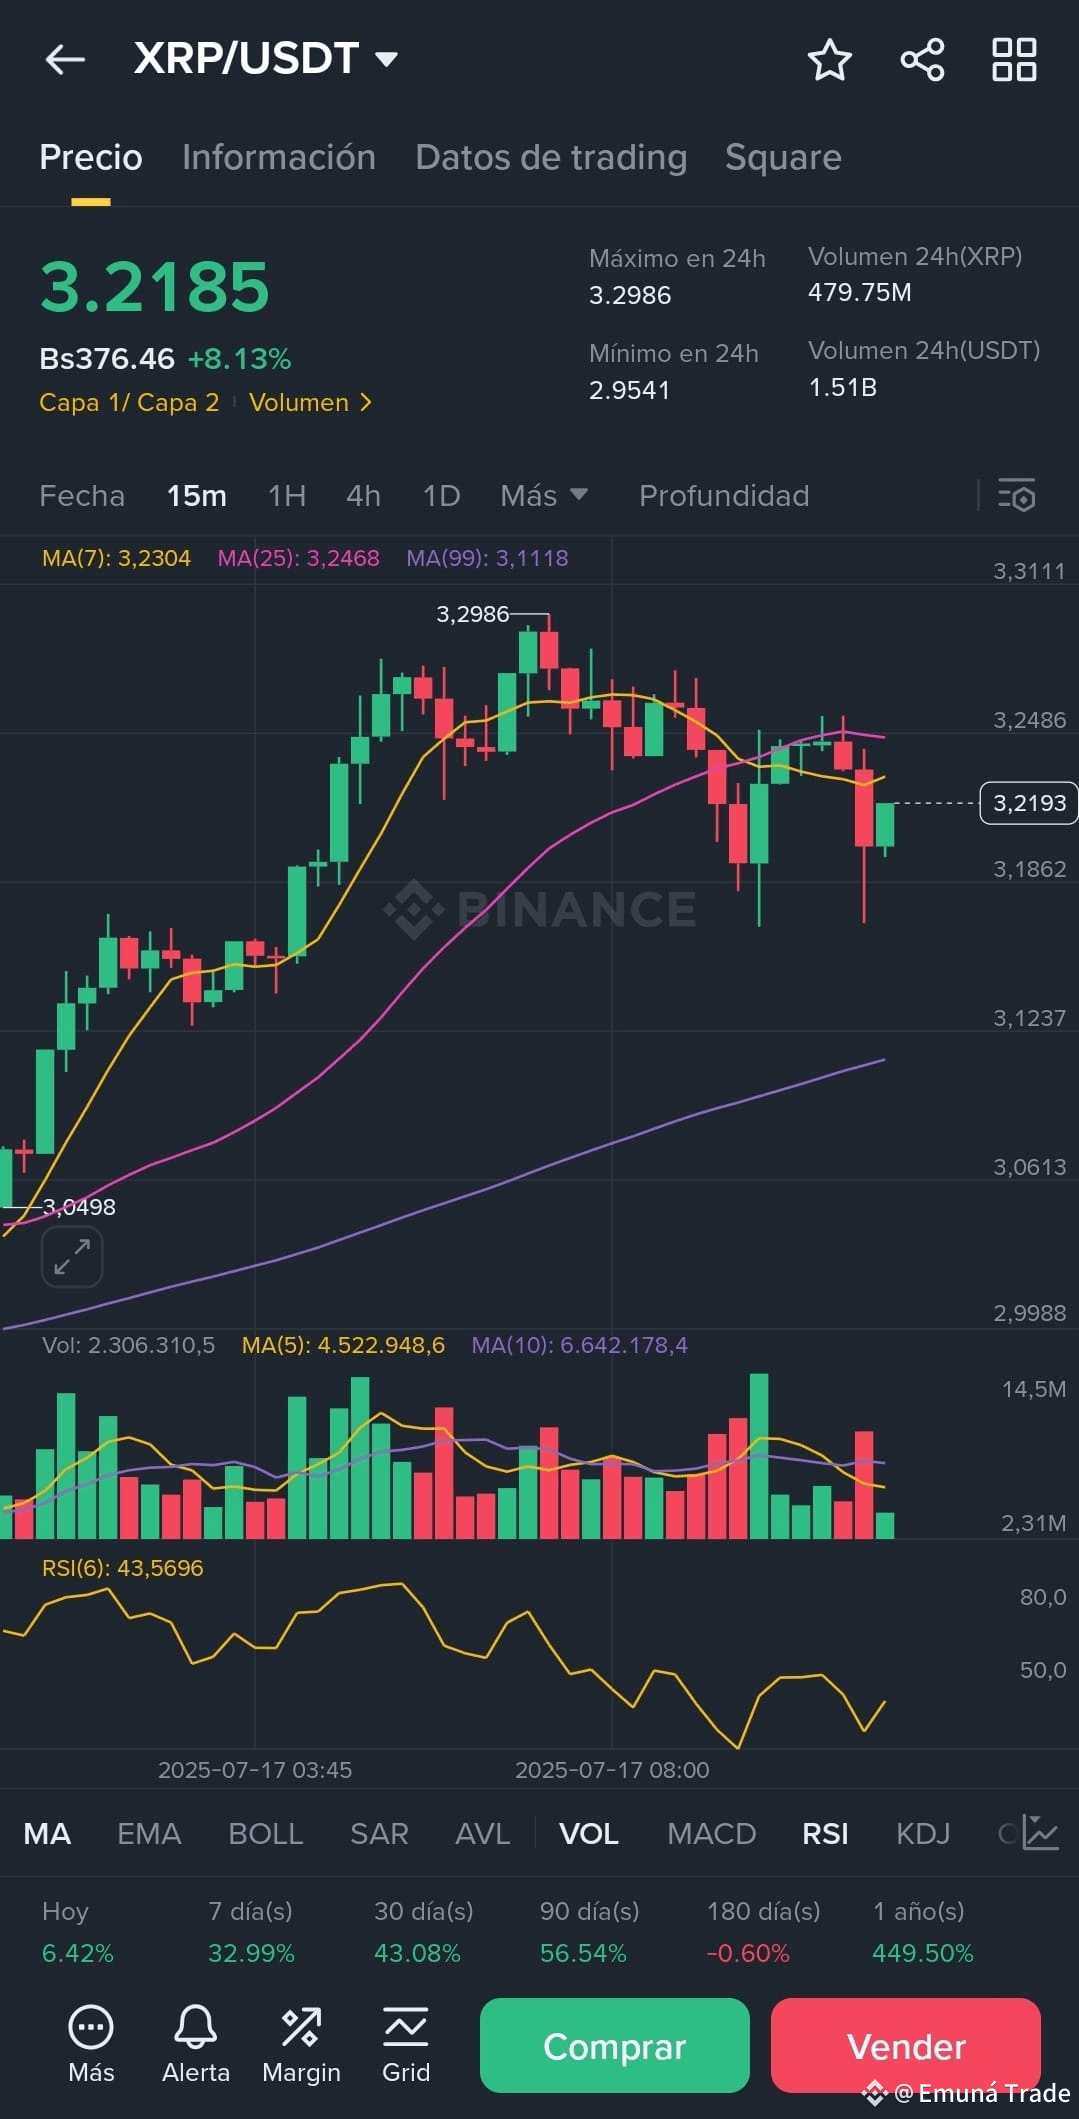Toggle the RSI indicator off

pyautogui.click(x=825, y=1833)
